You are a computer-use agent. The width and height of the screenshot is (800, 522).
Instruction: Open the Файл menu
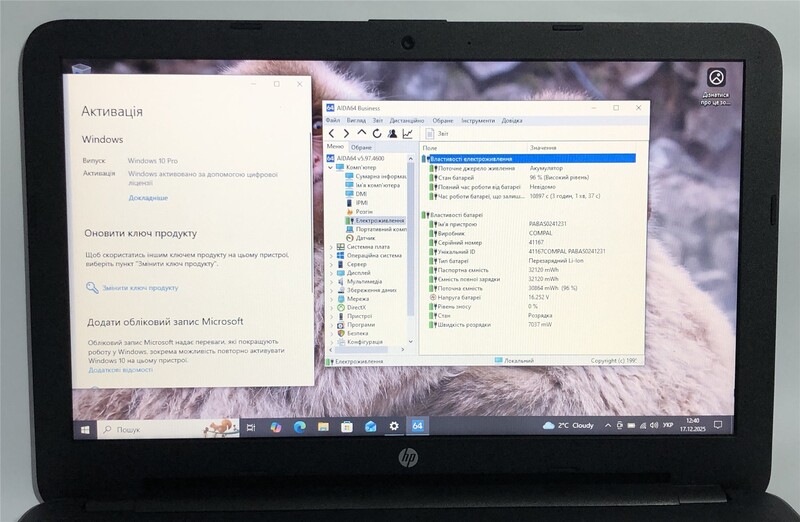(x=333, y=120)
